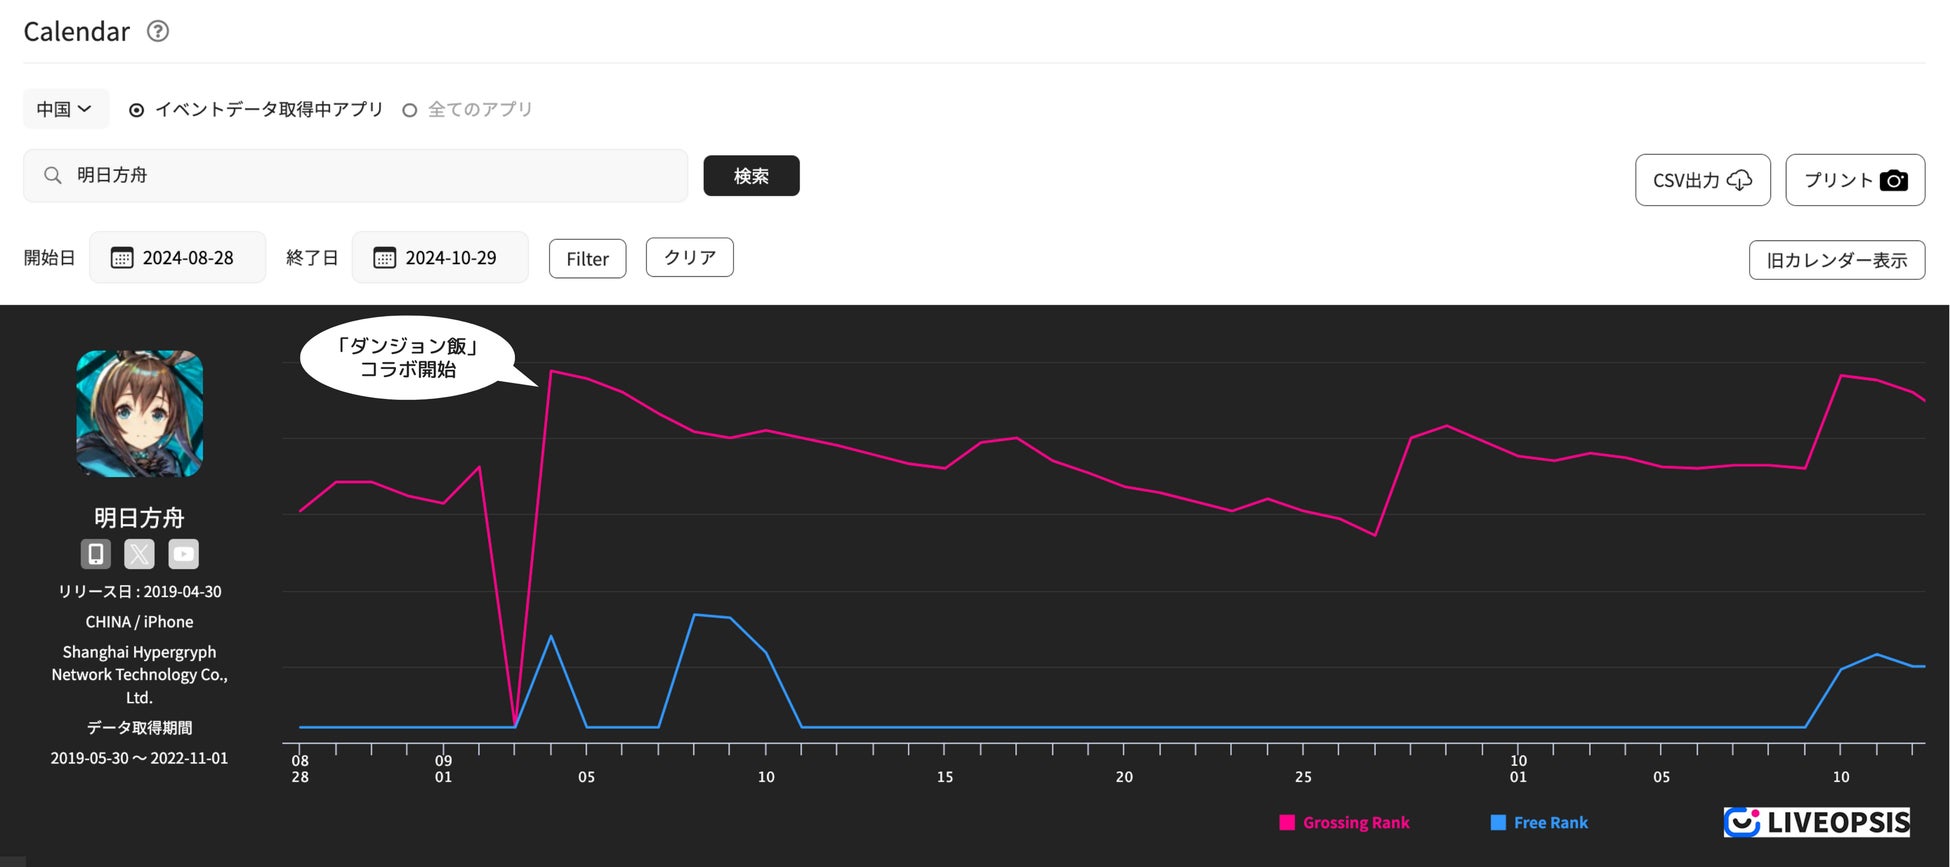Open the end date calendar icon
The image size is (1950, 867).
[x=384, y=258]
